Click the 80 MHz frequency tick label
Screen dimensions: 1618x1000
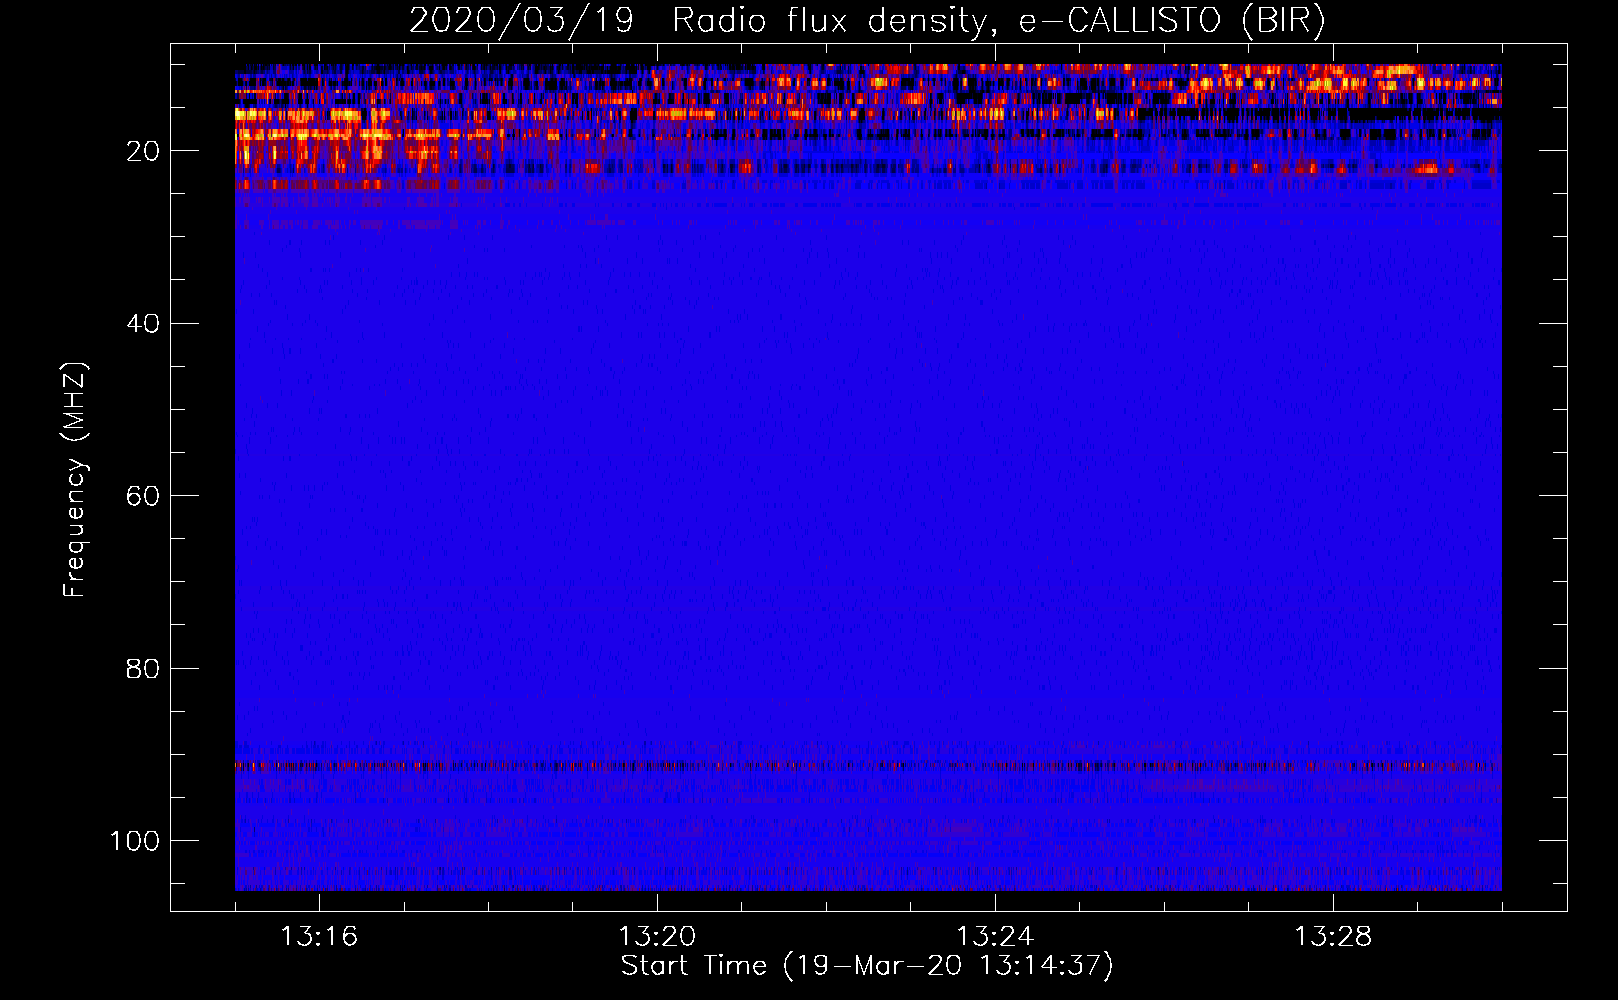(143, 668)
